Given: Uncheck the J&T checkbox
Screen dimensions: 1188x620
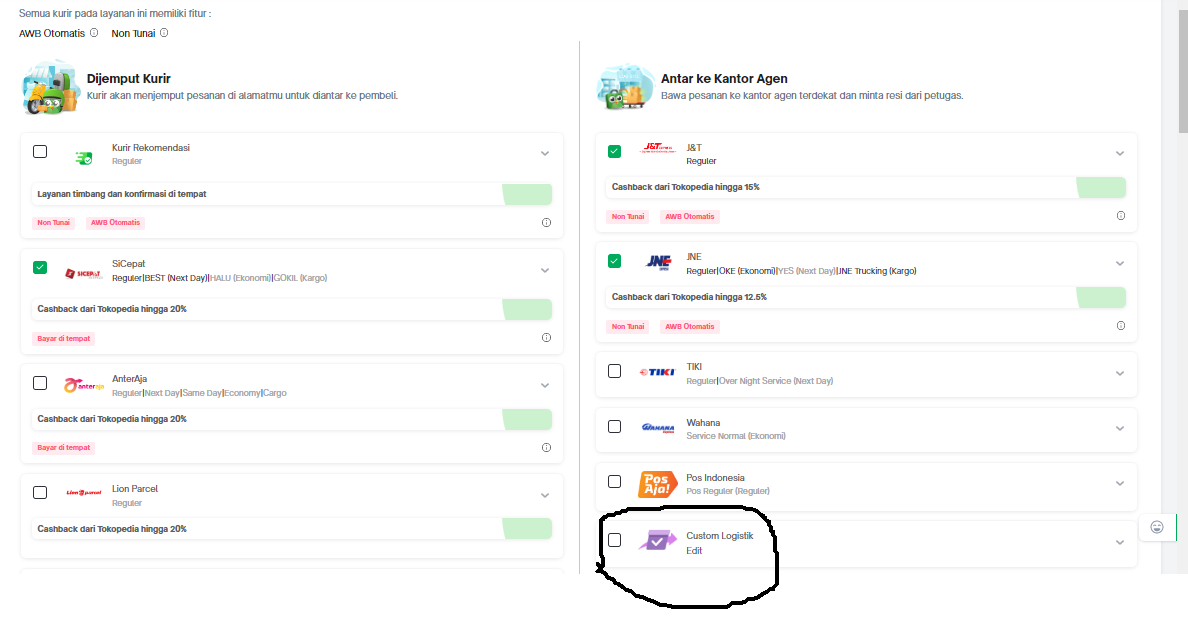Looking at the screenshot, I should pos(614,152).
